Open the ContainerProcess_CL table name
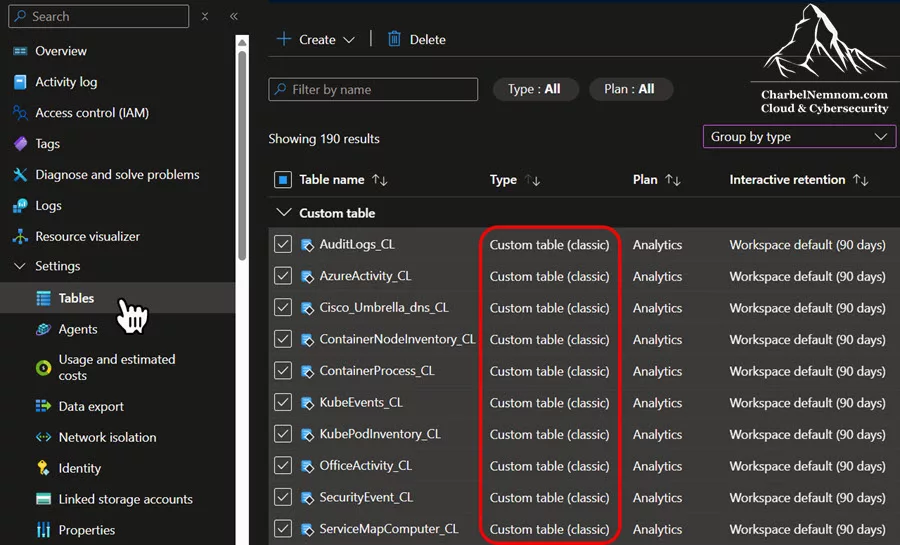900x545 pixels. click(377, 371)
